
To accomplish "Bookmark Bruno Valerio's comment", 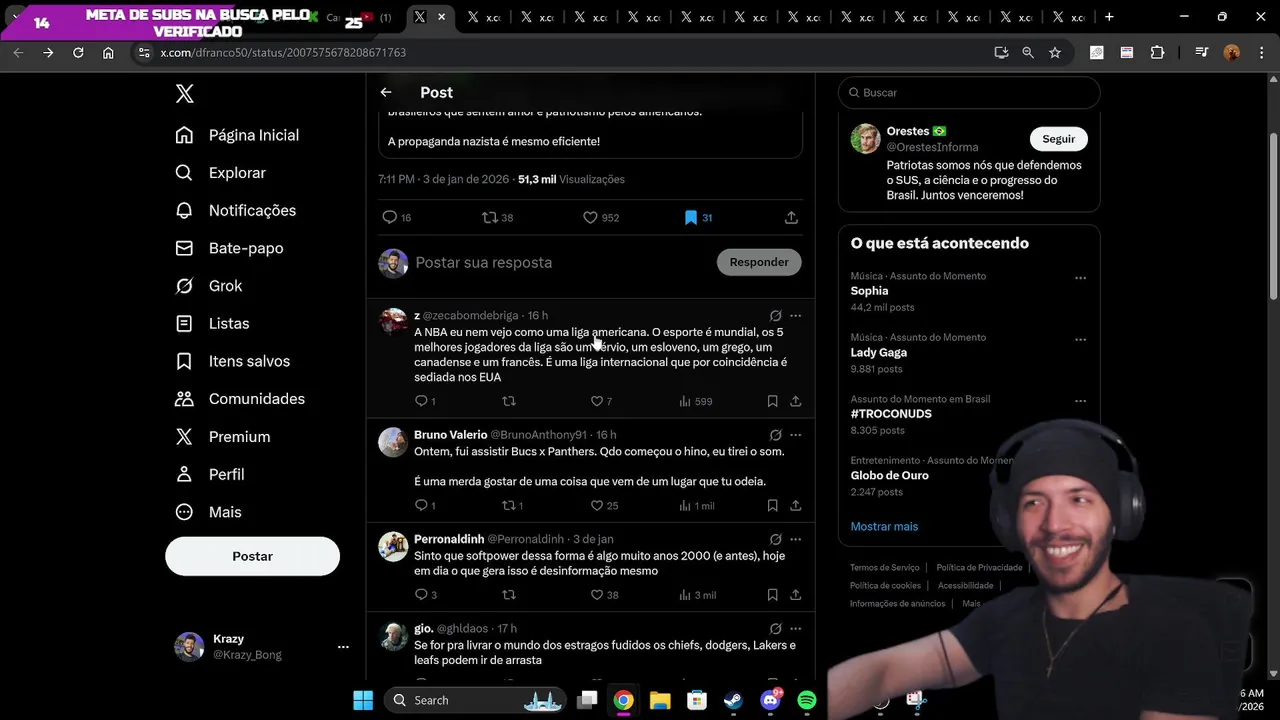I will click(772, 505).
